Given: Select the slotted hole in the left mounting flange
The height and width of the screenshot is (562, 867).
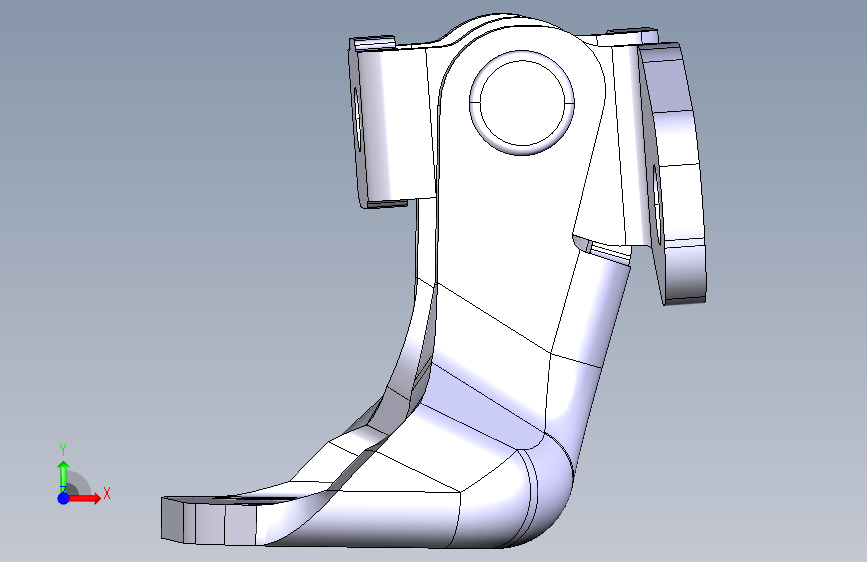Looking at the screenshot, I should click(357, 119).
